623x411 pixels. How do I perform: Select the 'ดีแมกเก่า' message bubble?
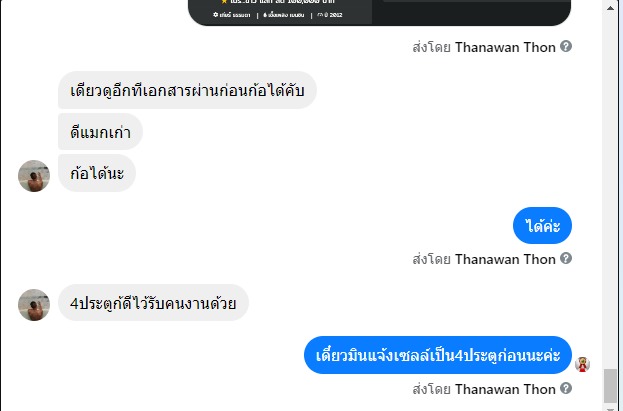tap(100, 132)
